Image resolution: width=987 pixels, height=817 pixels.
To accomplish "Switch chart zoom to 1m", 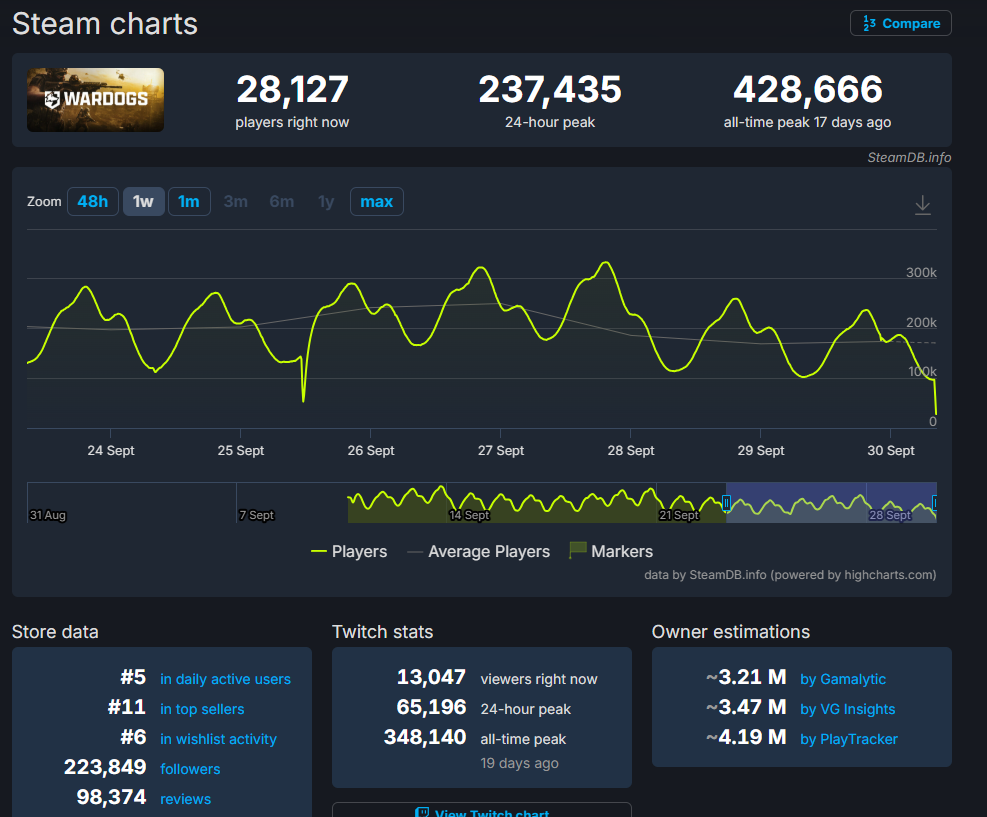I will tap(189, 201).
